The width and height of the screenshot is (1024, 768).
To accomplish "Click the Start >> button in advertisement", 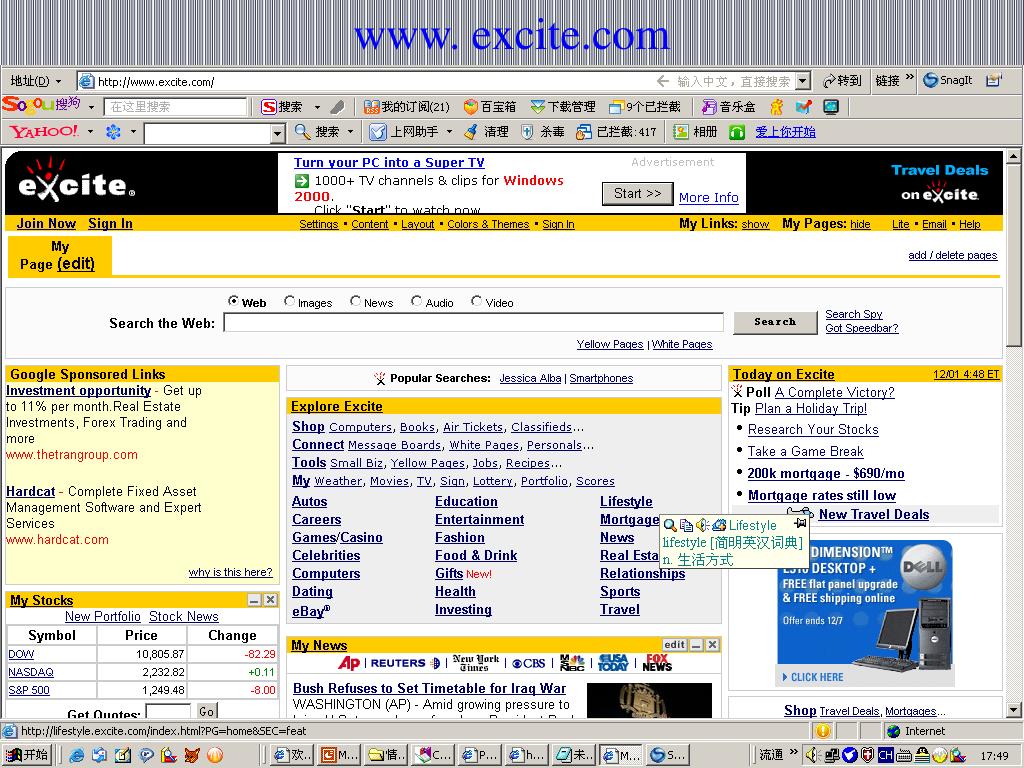I will [x=637, y=193].
